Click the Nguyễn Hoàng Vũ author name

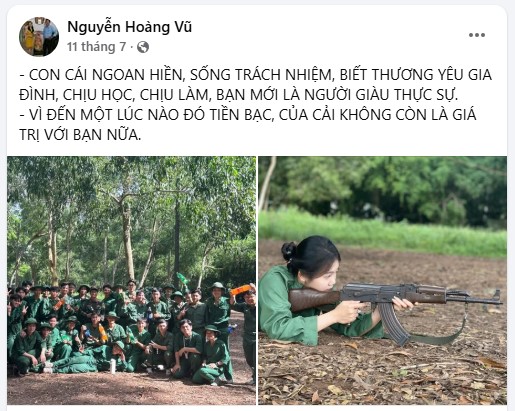point(129,27)
